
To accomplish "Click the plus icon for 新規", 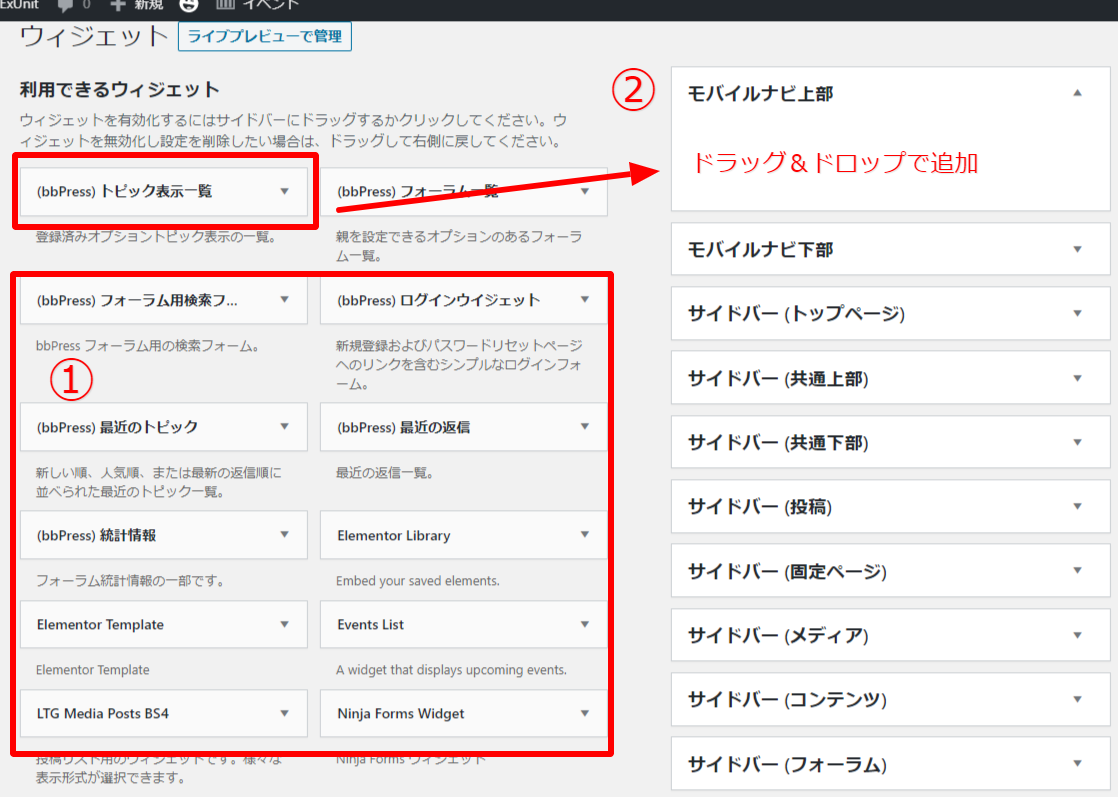I will pyautogui.click(x=119, y=4).
